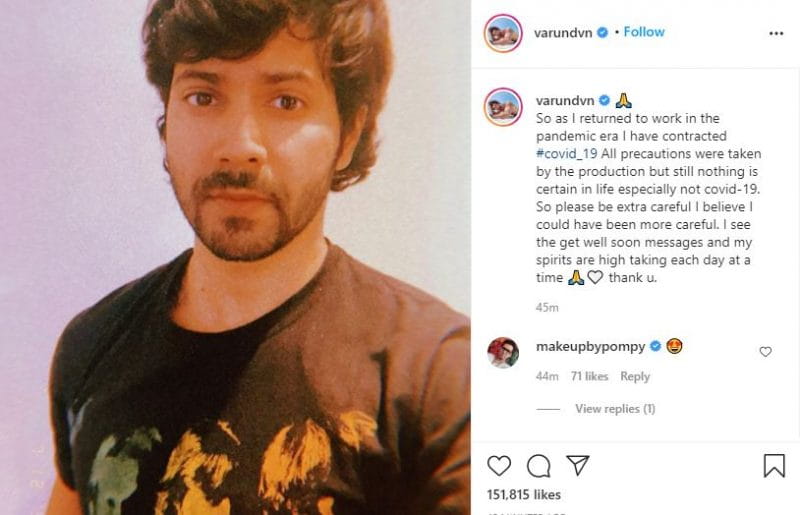Like makeupbypompy's comment with the small heart
The image size is (800, 515).
(x=765, y=351)
